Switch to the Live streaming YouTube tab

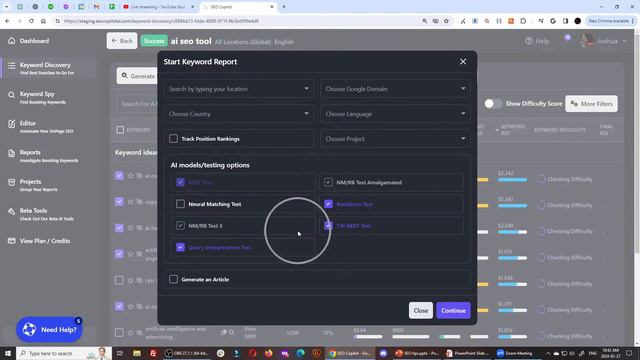point(157,7)
